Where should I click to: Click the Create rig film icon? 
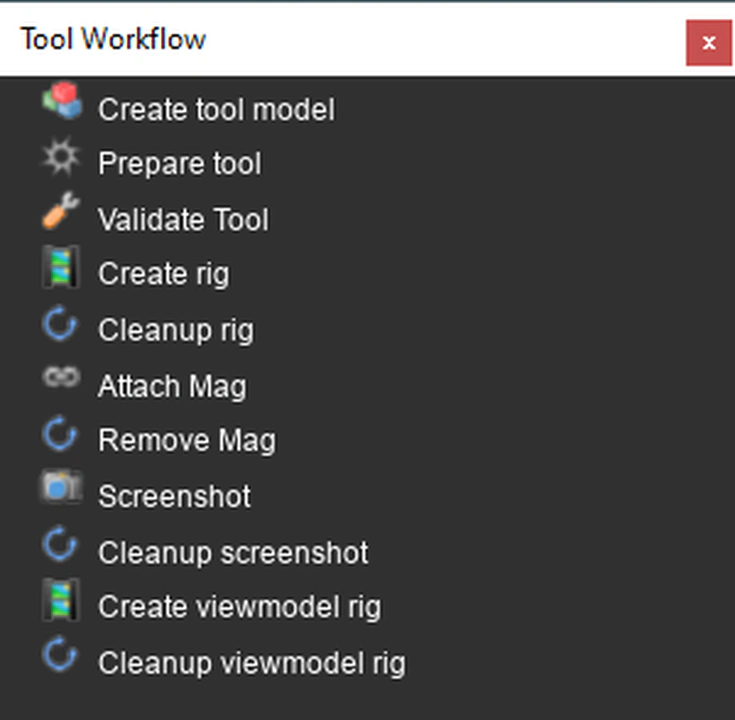tap(59, 270)
